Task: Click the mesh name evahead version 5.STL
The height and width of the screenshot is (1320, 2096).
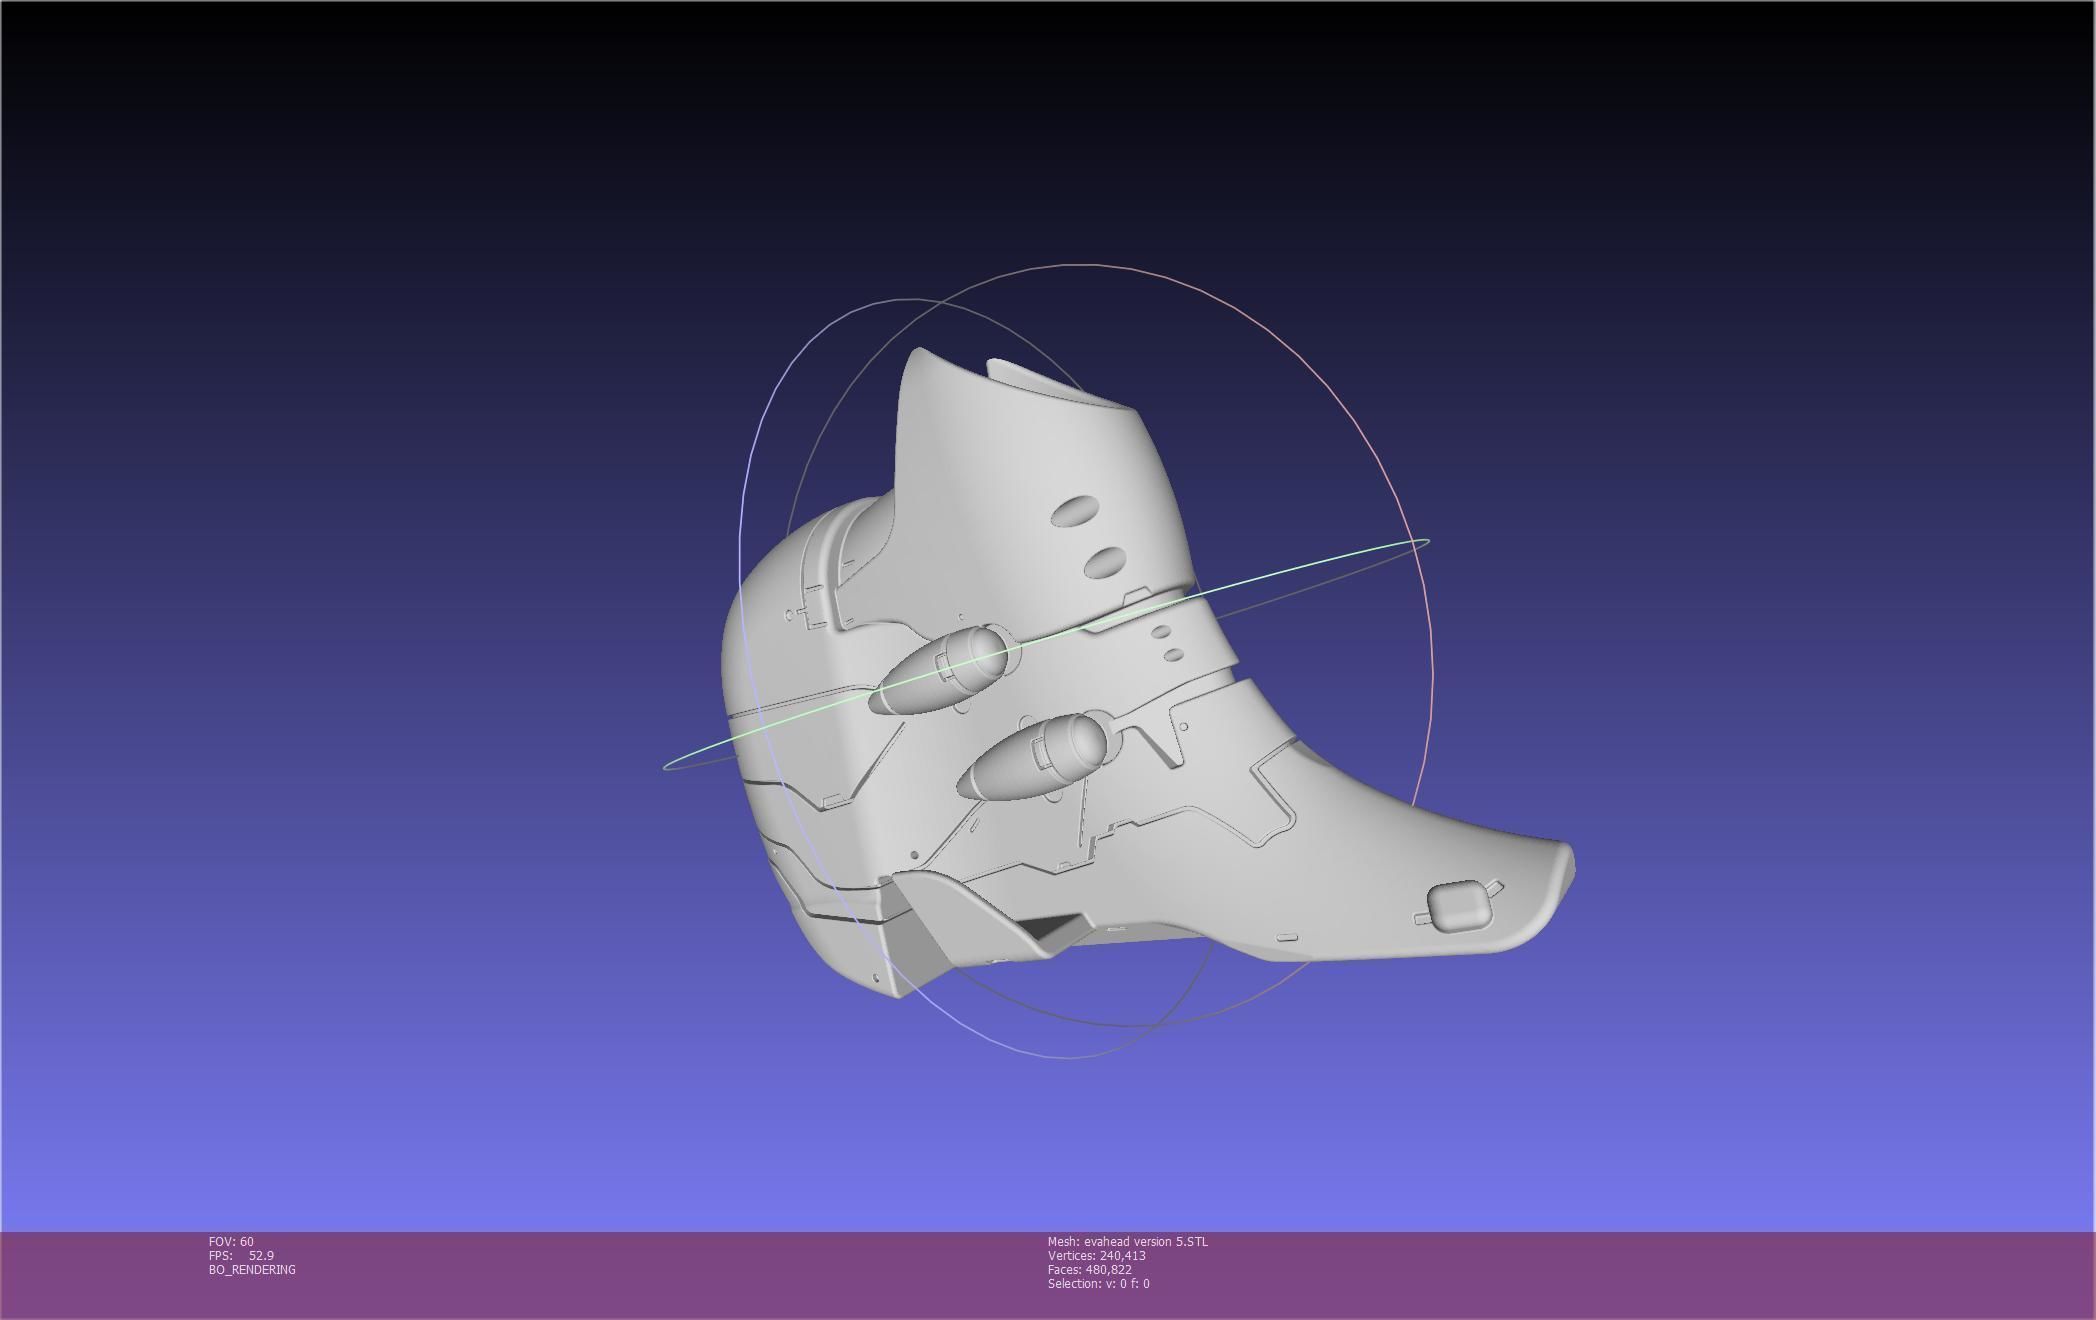Action: pos(1127,1241)
